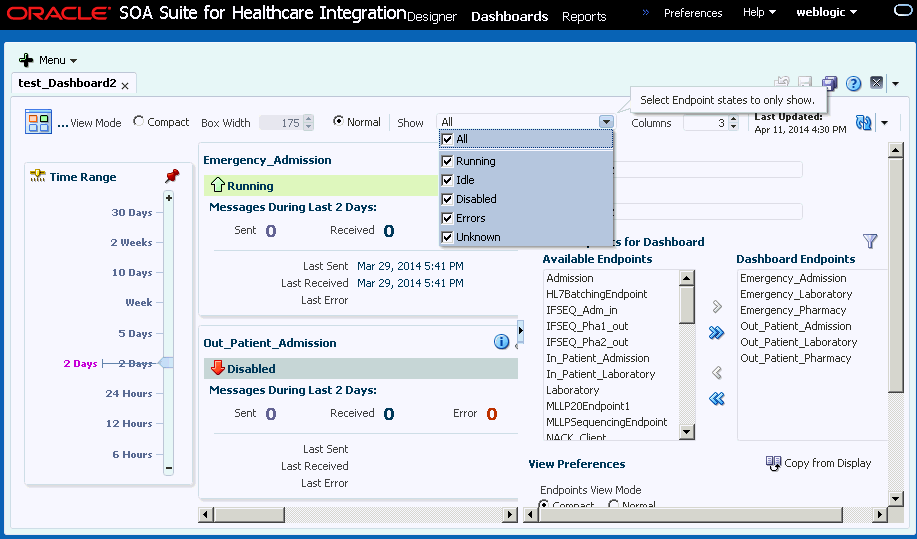Image resolution: width=917 pixels, height=539 pixels.
Task: Unpin the Time Range panel pushpin
Action: pyautogui.click(x=172, y=176)
